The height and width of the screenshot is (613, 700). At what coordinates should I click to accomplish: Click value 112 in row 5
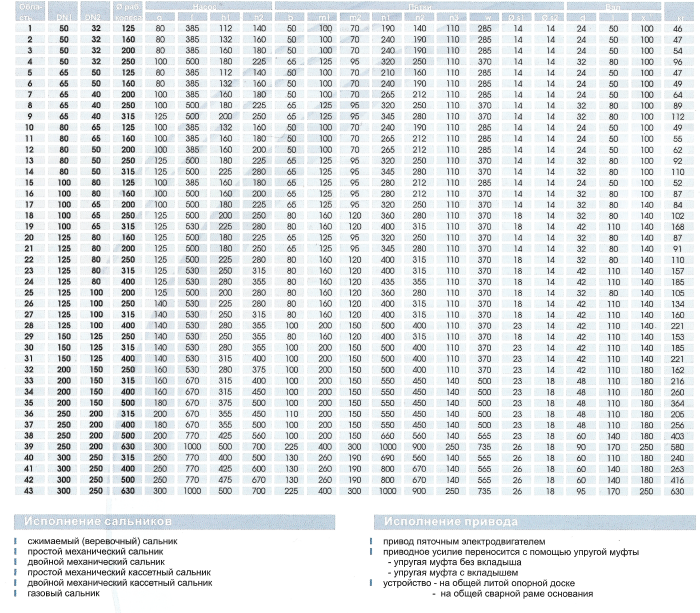tap(225, 72)
